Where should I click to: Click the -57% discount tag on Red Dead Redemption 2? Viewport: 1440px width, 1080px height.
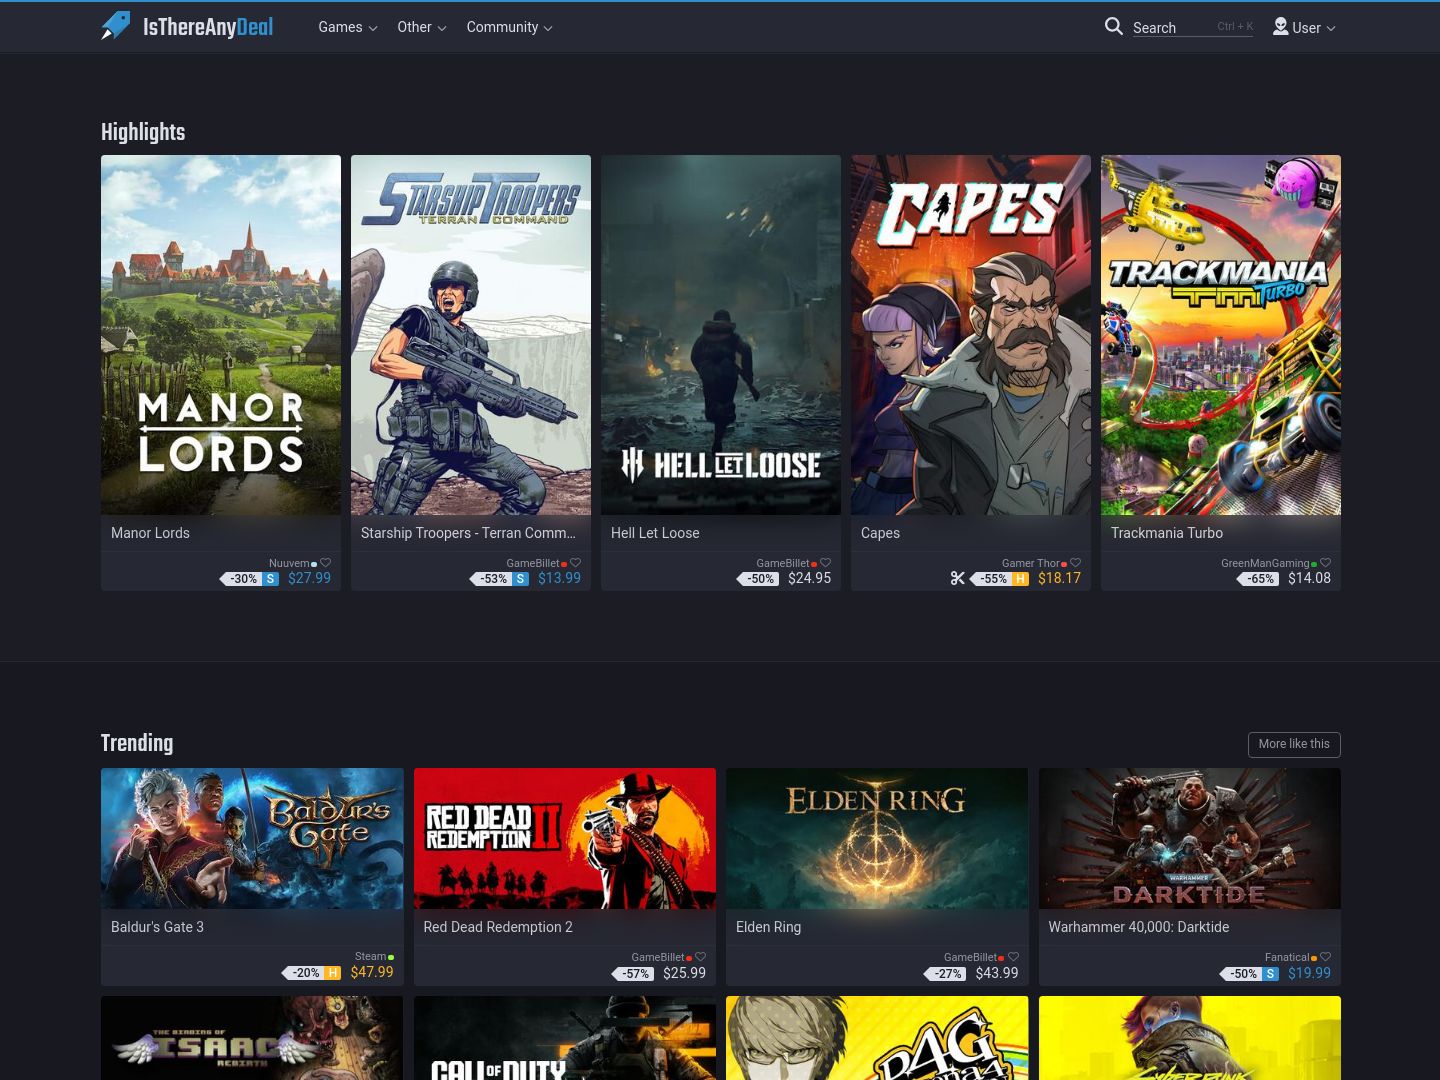tap(633, 973)
